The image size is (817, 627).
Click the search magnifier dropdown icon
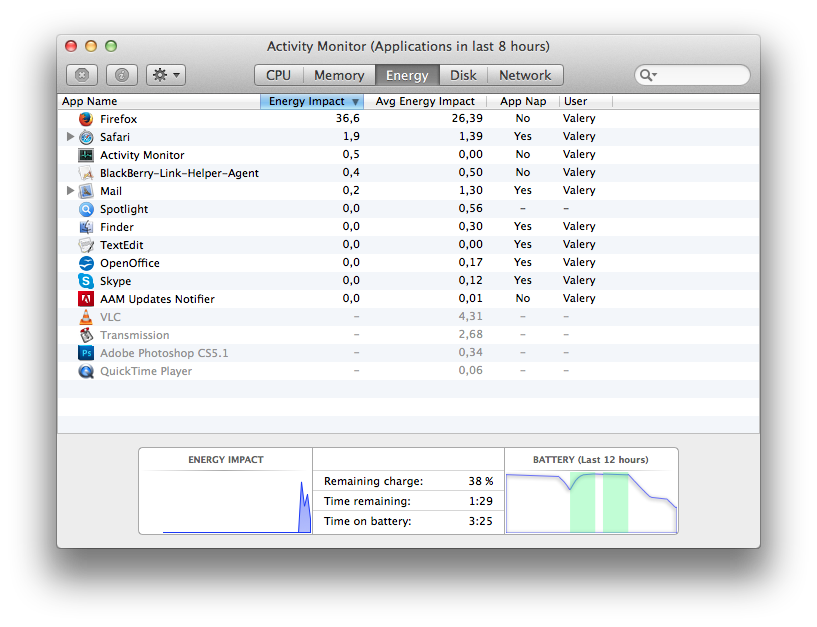[x=648, y=75]
